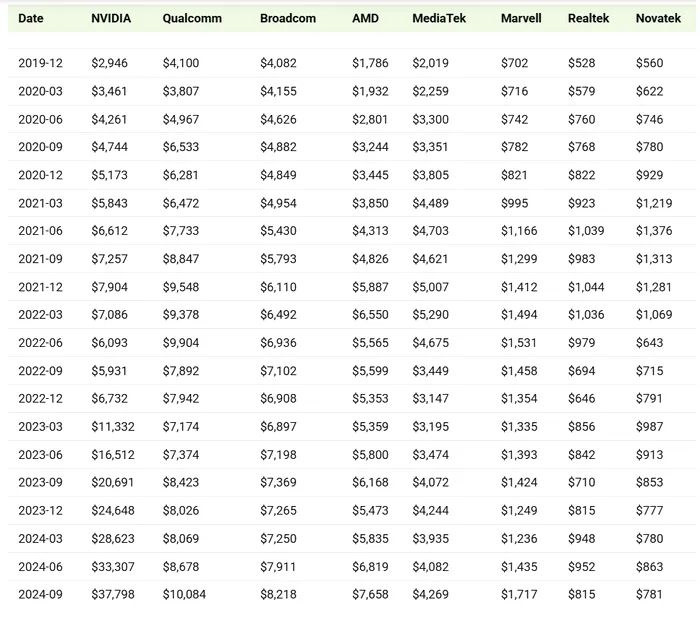700x618 pixels.
Task: Select Broadcom value $8,218
Action: coord(278,594)
